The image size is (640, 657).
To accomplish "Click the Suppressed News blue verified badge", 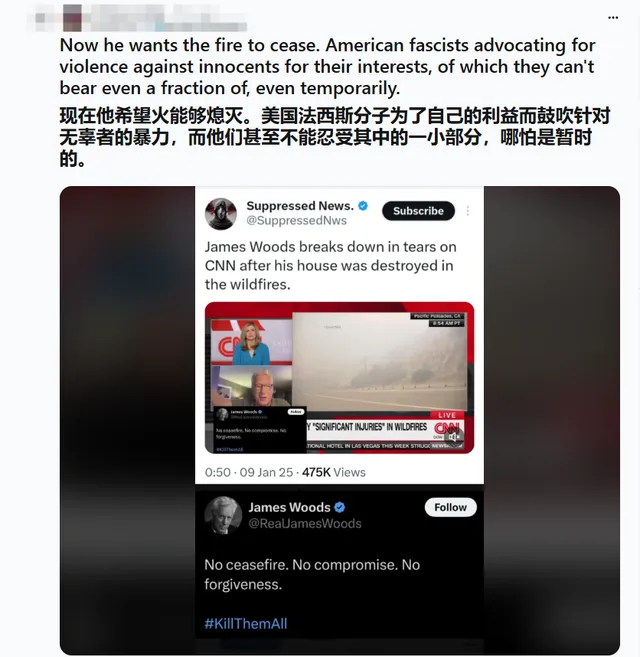I will (x=363, y=206).
